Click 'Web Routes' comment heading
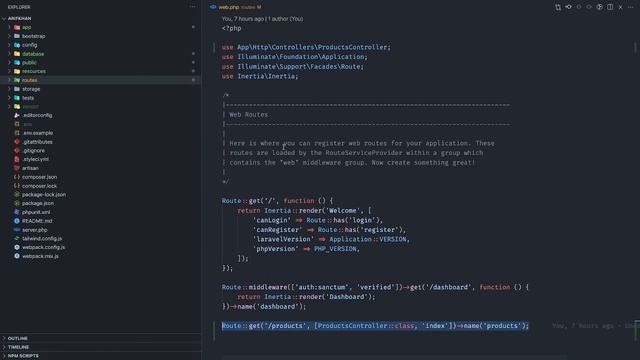 [249, 115]
